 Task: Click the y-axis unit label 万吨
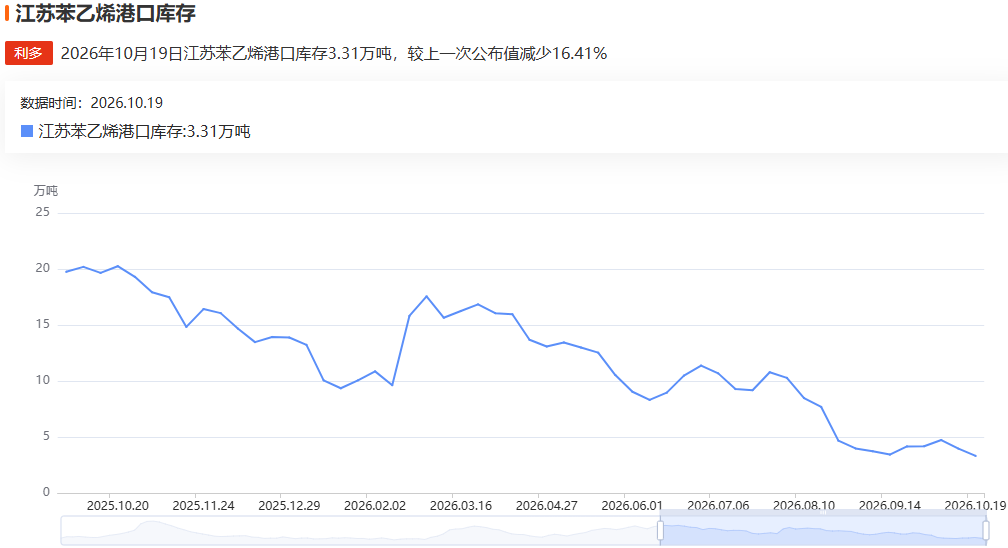click(x=46, y=190)
